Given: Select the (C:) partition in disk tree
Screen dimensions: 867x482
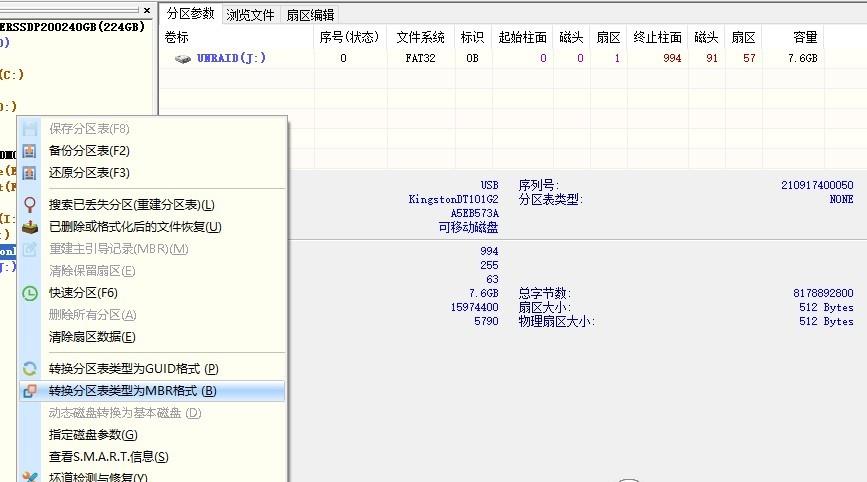Looking at the screenshot, I should coord(12,75).
